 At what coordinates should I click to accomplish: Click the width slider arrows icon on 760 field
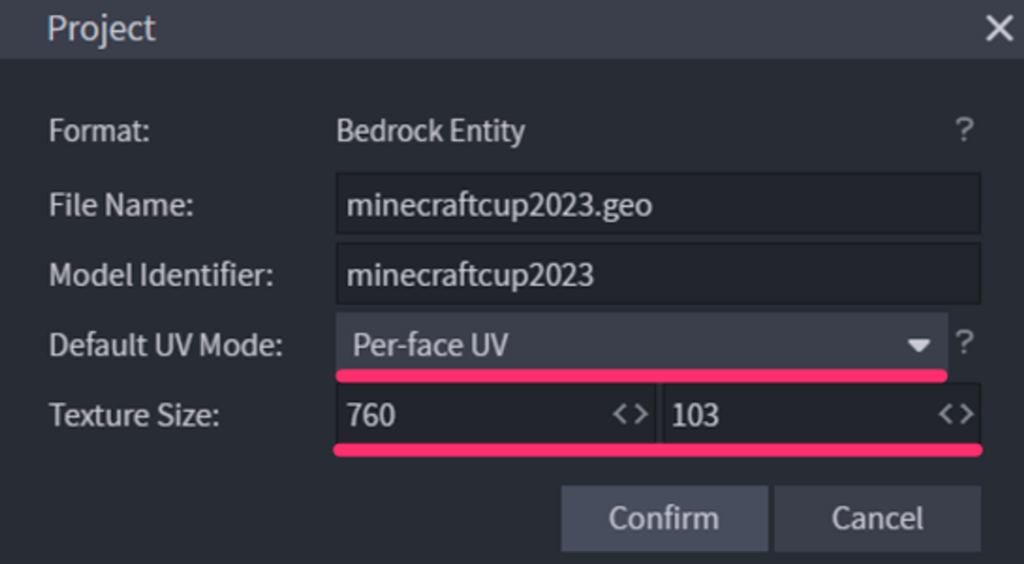[x=631, y=414]
